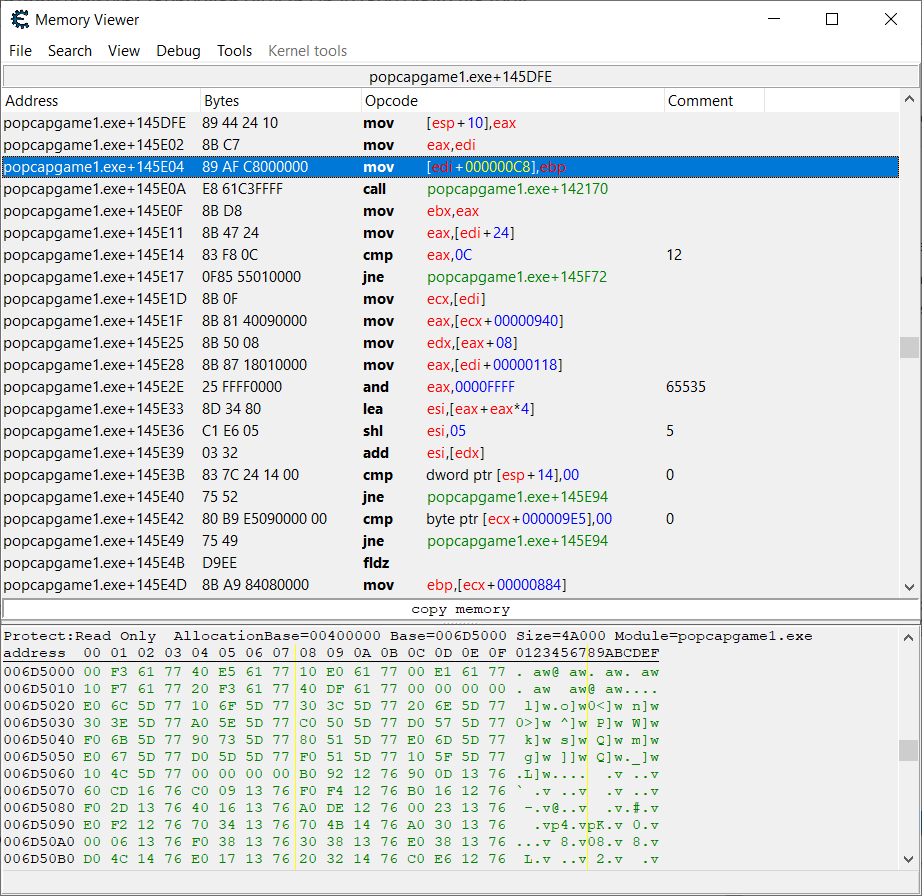Open the File menu
The width and height of the screenshot is (922, 896).
tap(21, 51)
